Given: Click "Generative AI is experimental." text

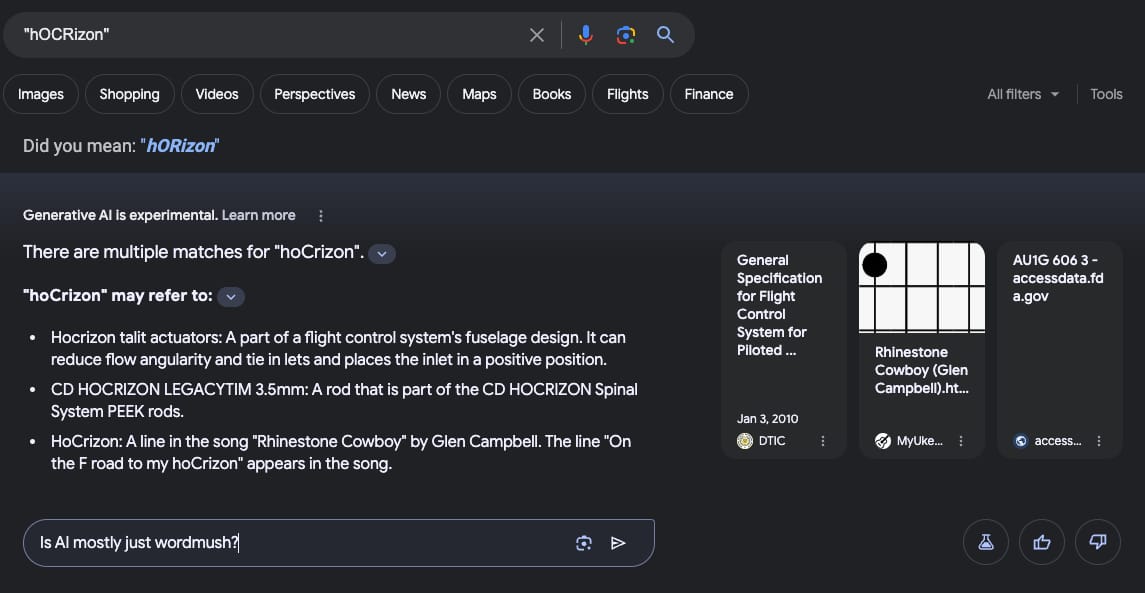Looking at the screenshot, I should click(x=120, y=215).
